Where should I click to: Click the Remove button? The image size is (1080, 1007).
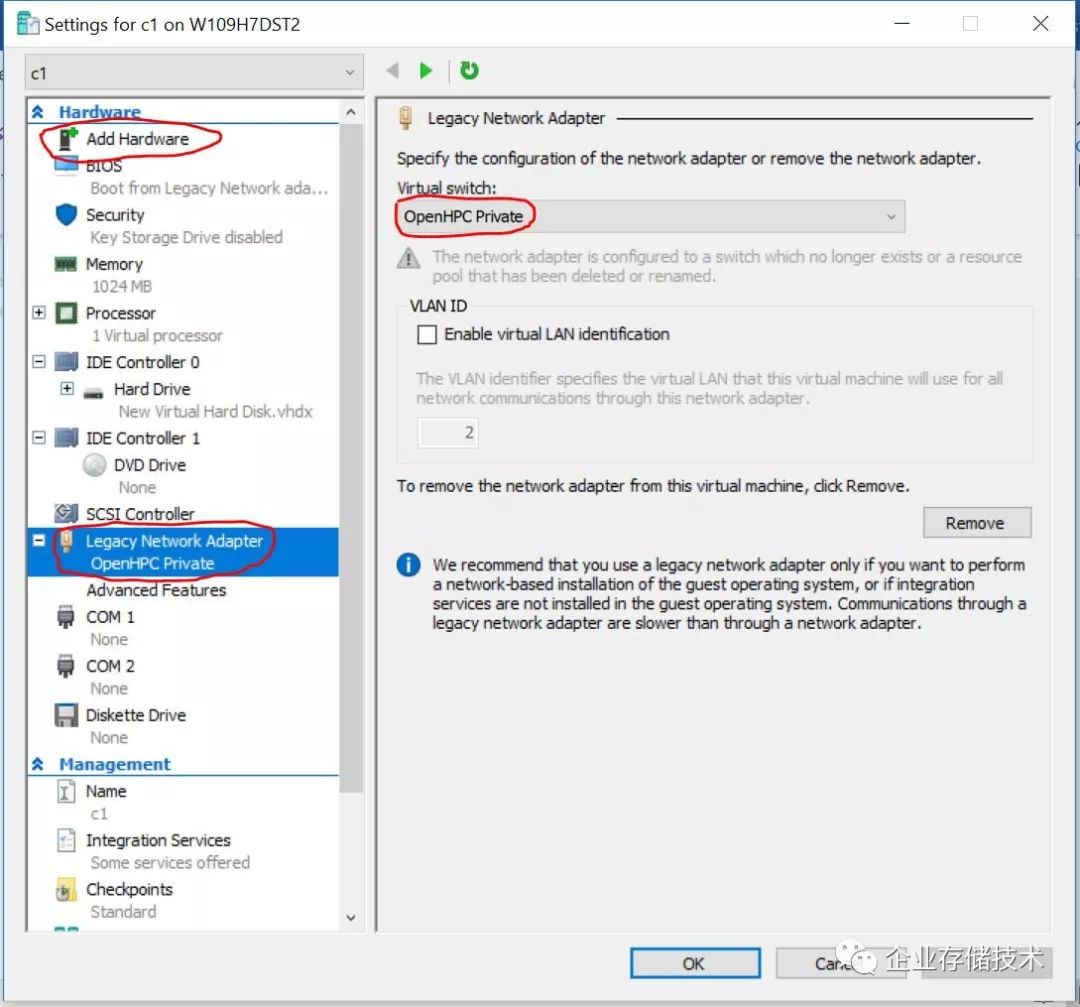(977, 523)
